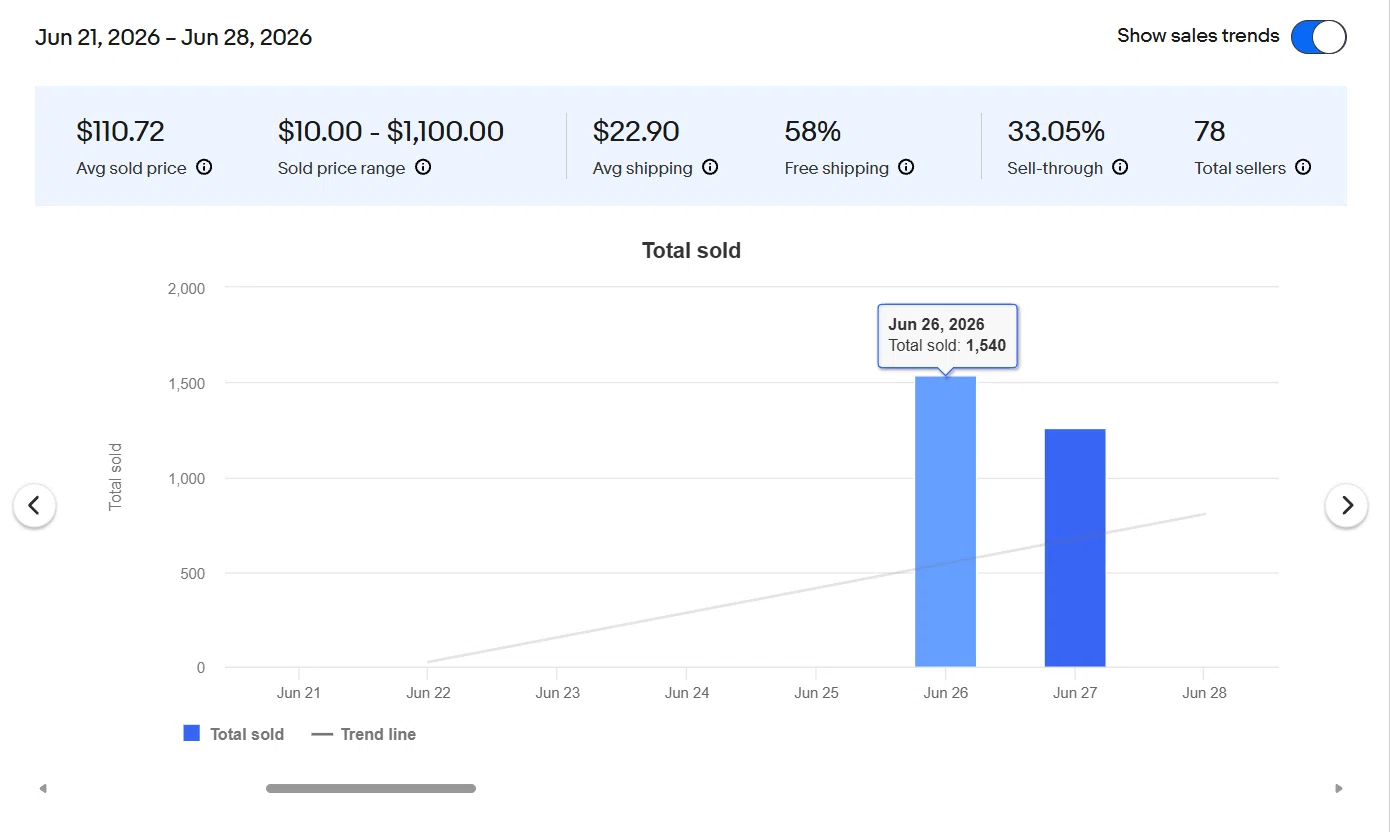The height and width of the screenshot is (832, 1390).
Task: Click the 58% free shipping value
Action: pos(813,131)
